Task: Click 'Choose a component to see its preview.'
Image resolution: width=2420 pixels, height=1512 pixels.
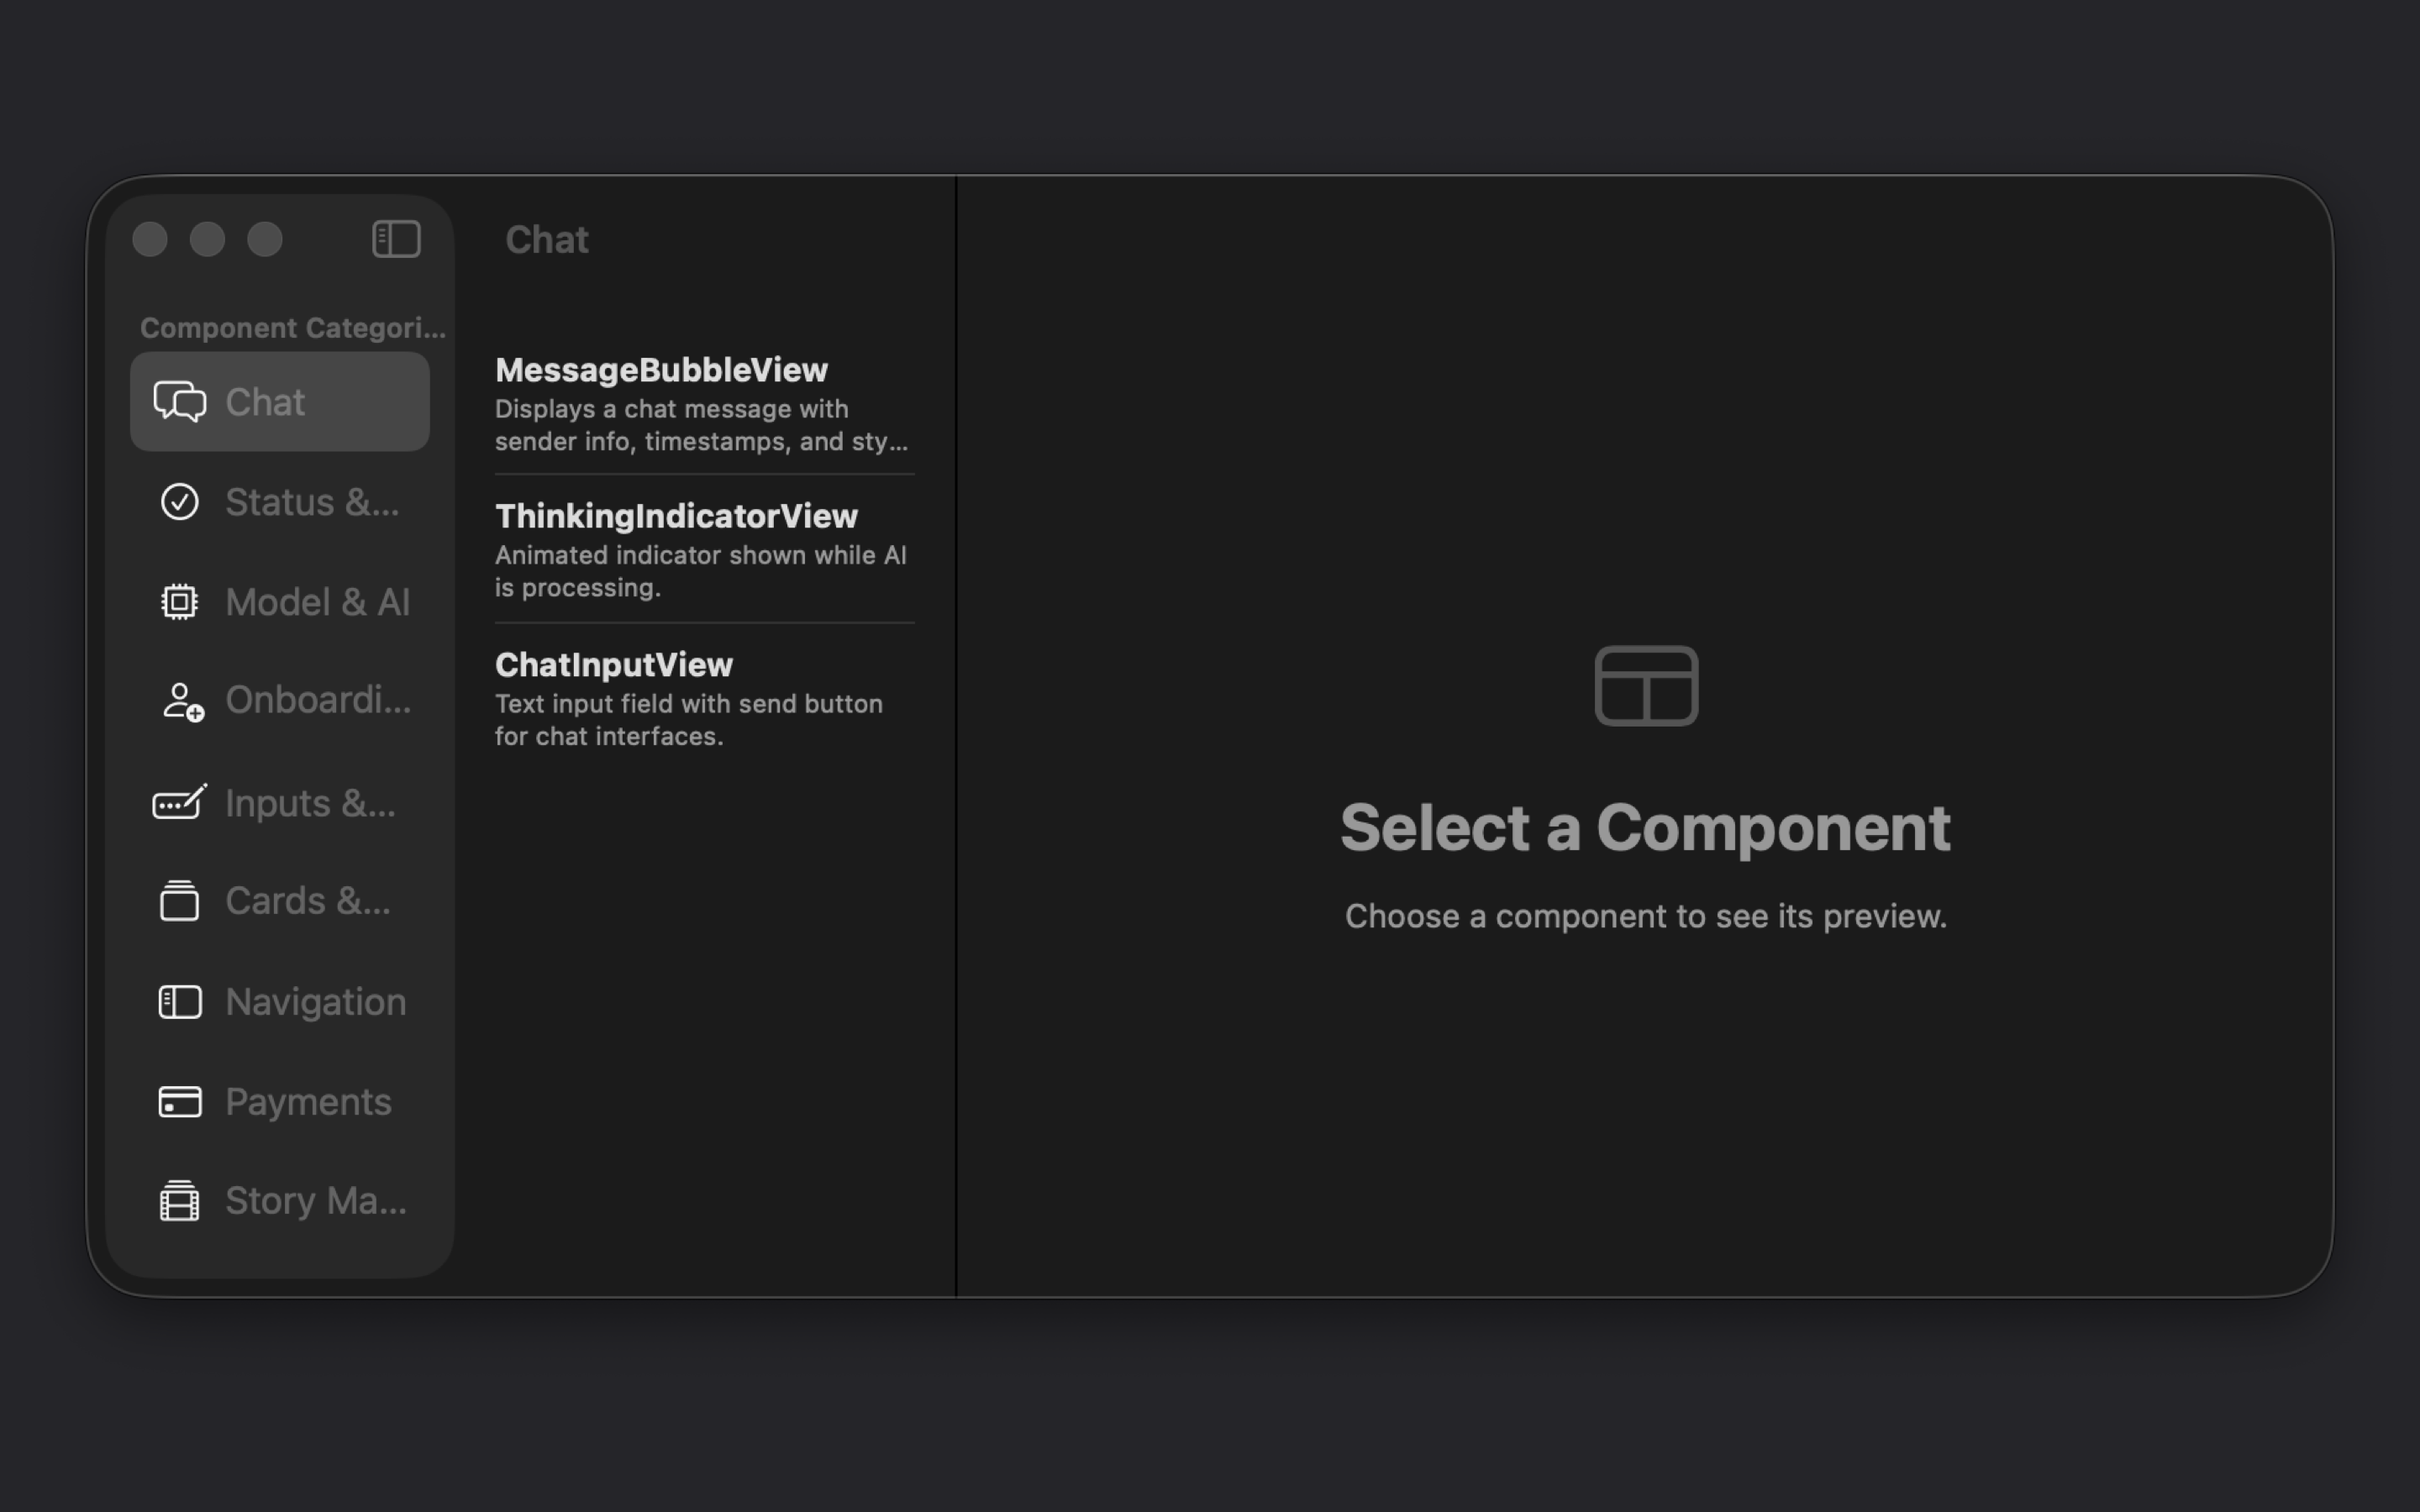Action: click(1646, 916)
